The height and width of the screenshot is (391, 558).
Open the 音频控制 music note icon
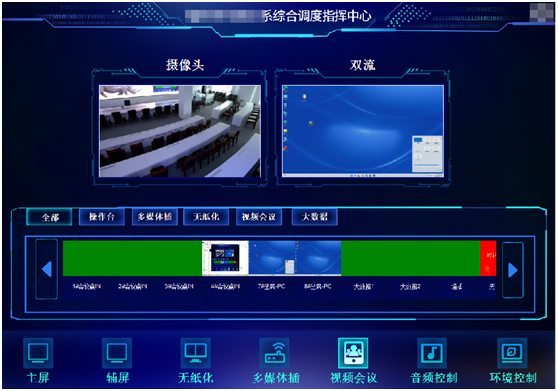(432, 353)
